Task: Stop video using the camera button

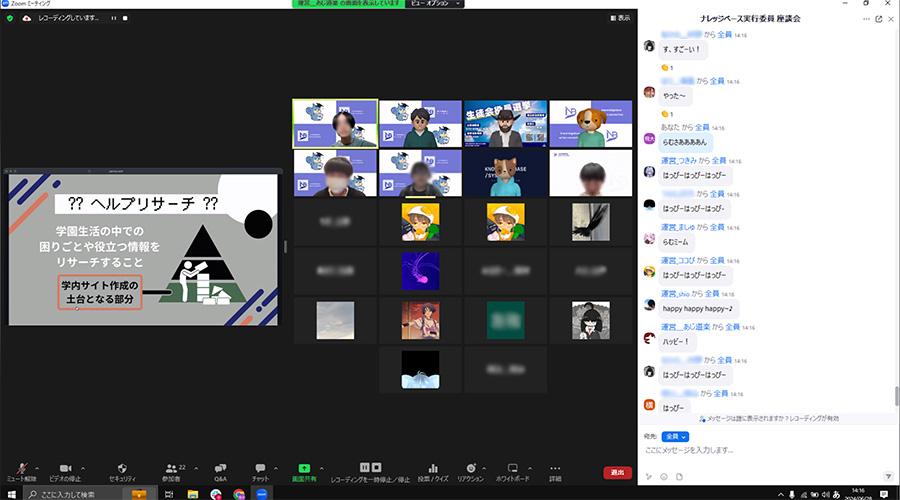Action: (x=66, y=469)
